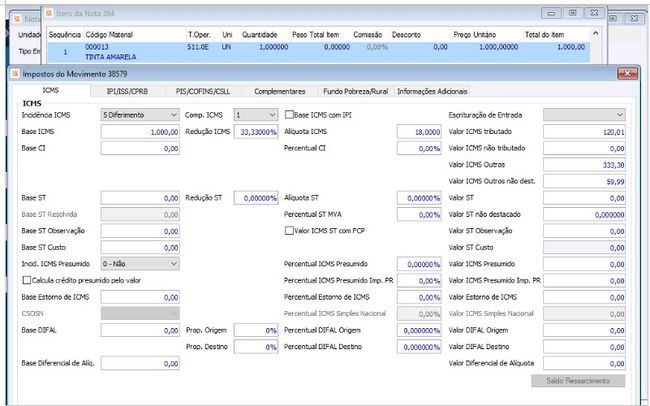Screen dimensions: 650x406
Task: Switch to the IPI/ISS/CPRB tab
Action: coord(127,91)
